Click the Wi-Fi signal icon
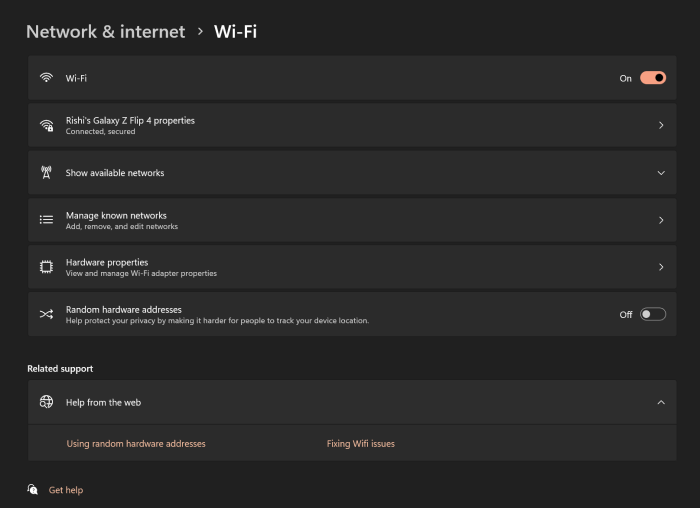The height and width of the screenshot is (508, 700). (x=46, y=78)
